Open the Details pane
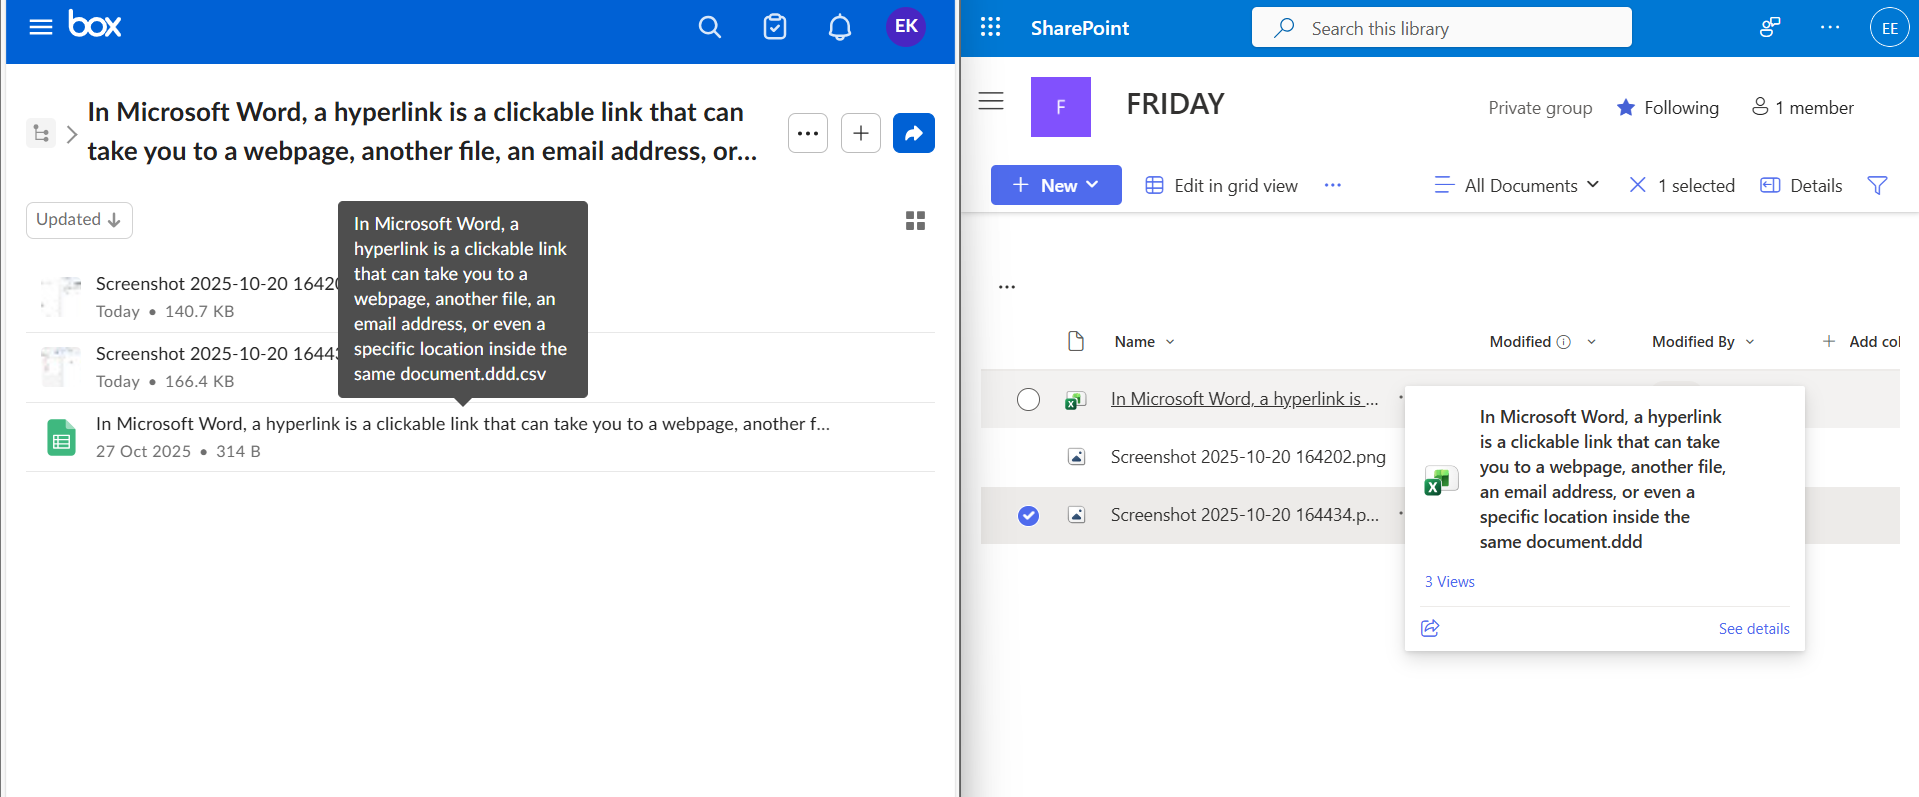 (x=1801, y=185)
